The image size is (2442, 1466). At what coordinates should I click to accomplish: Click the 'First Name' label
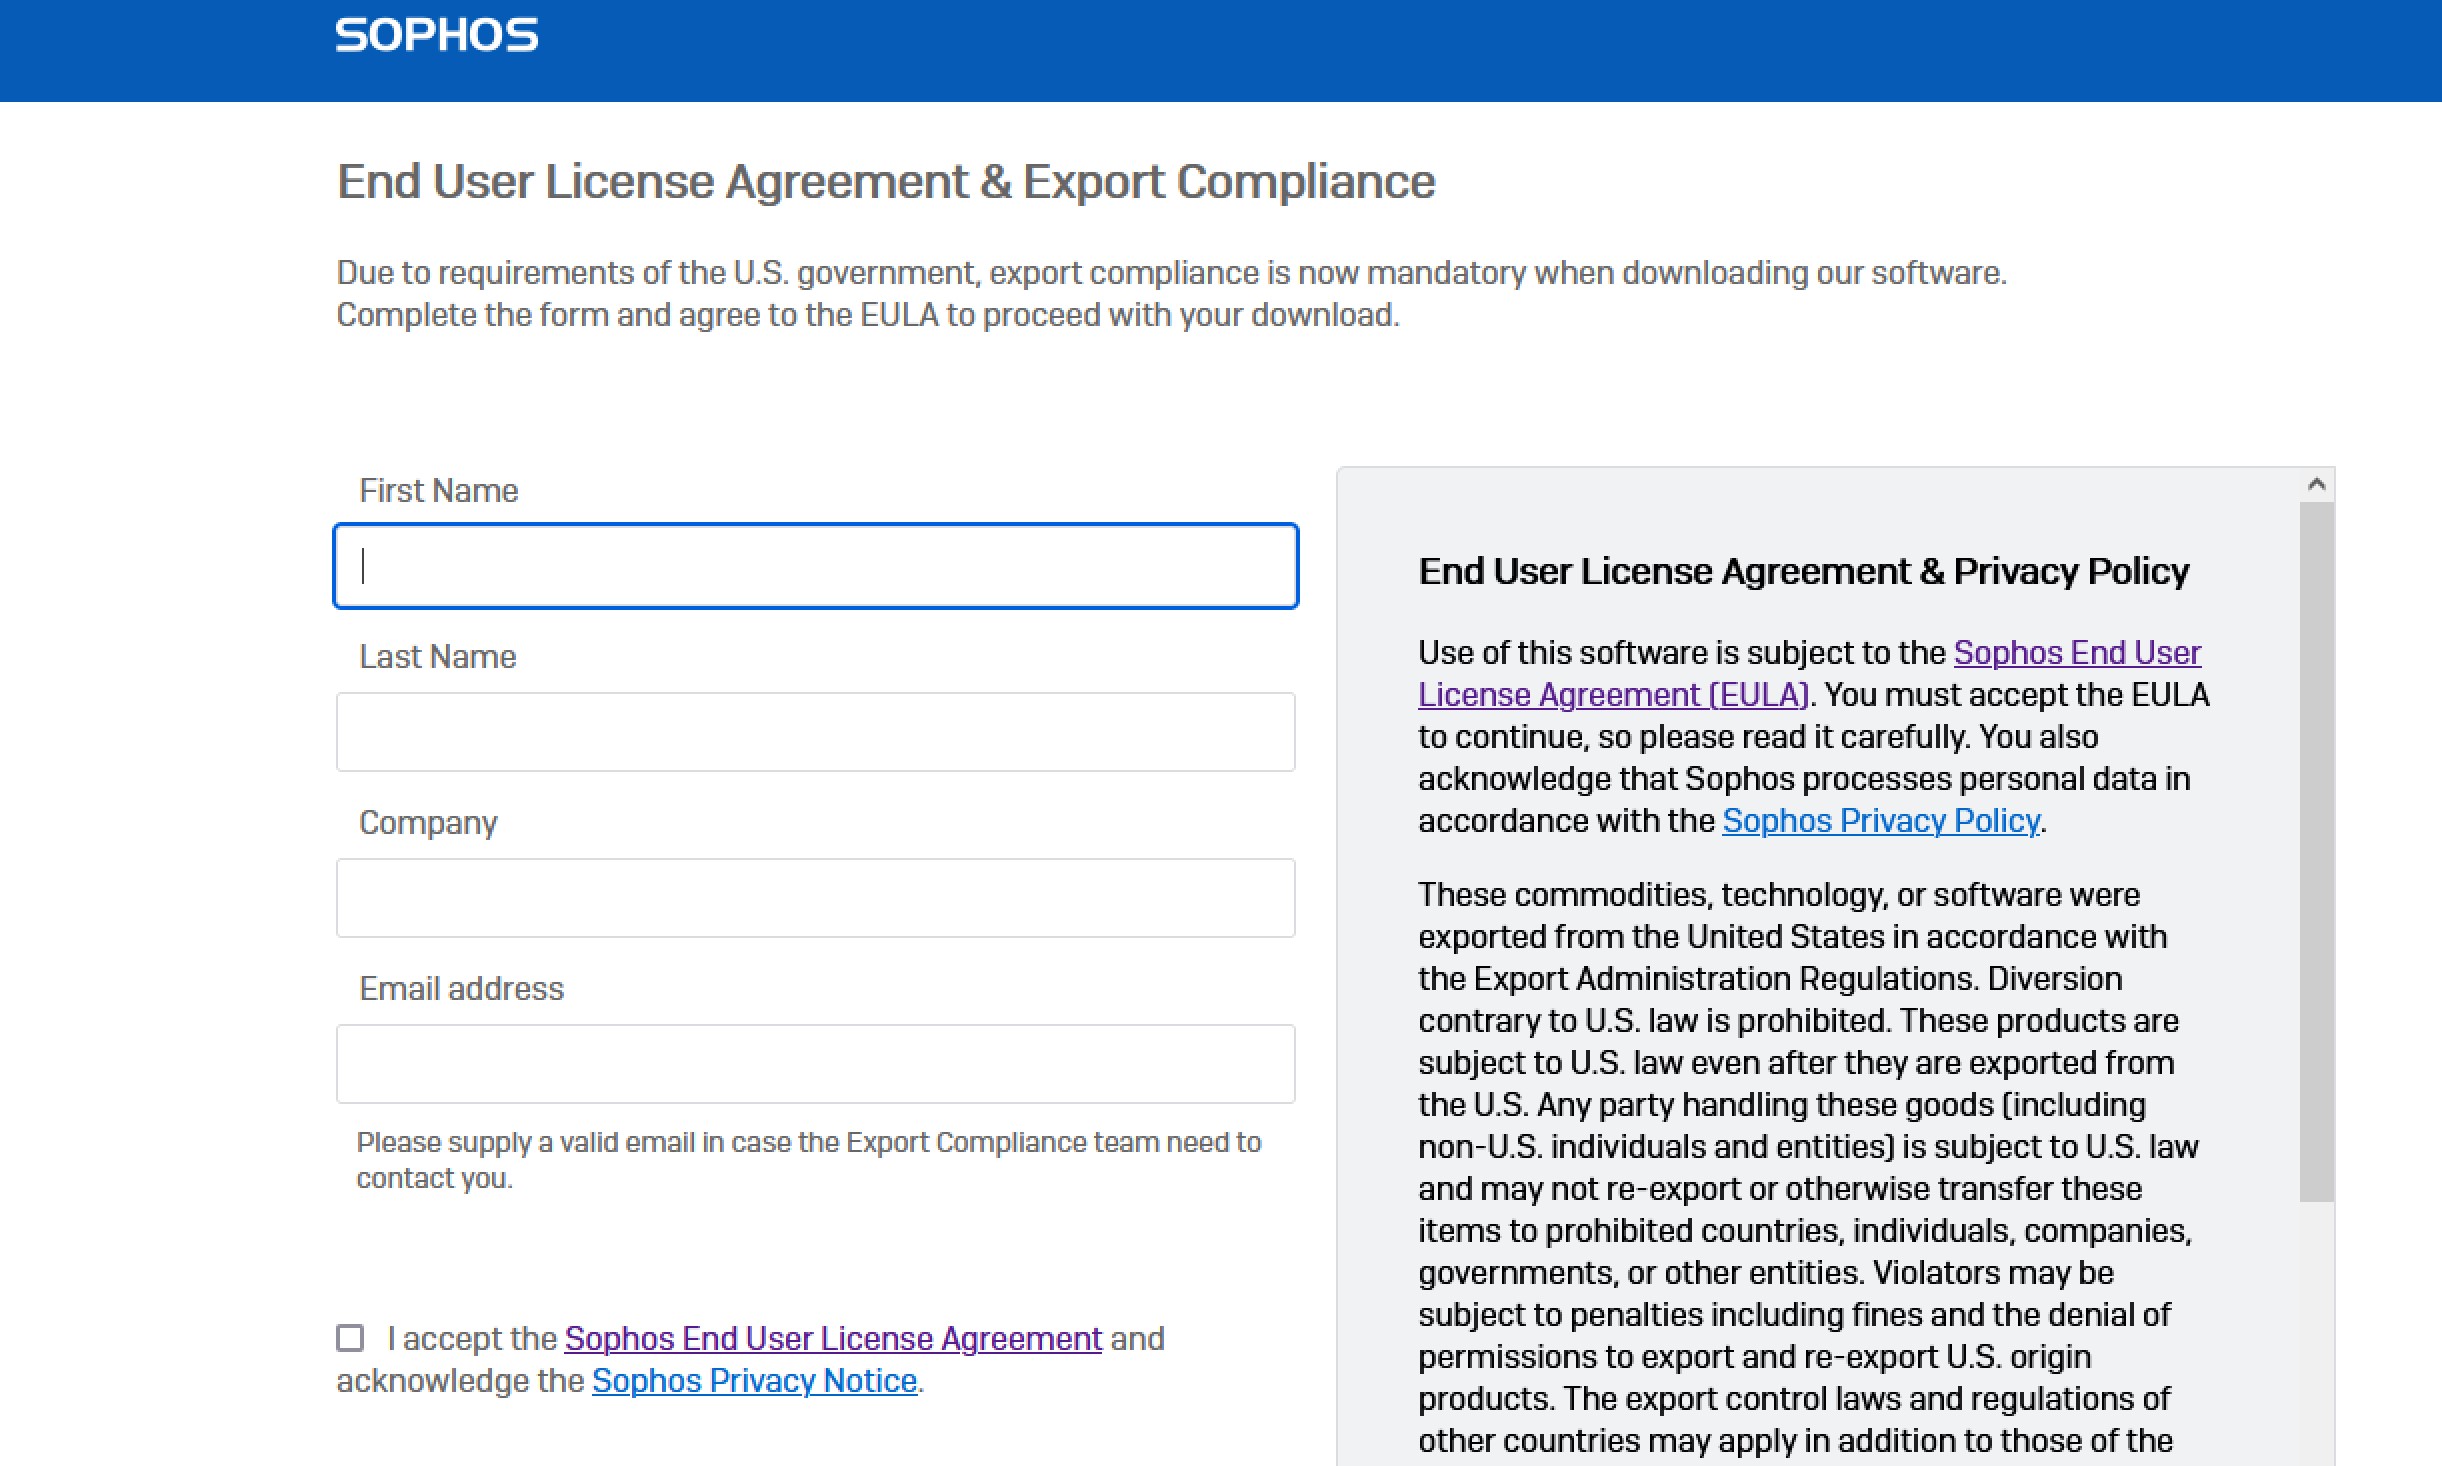439,491
